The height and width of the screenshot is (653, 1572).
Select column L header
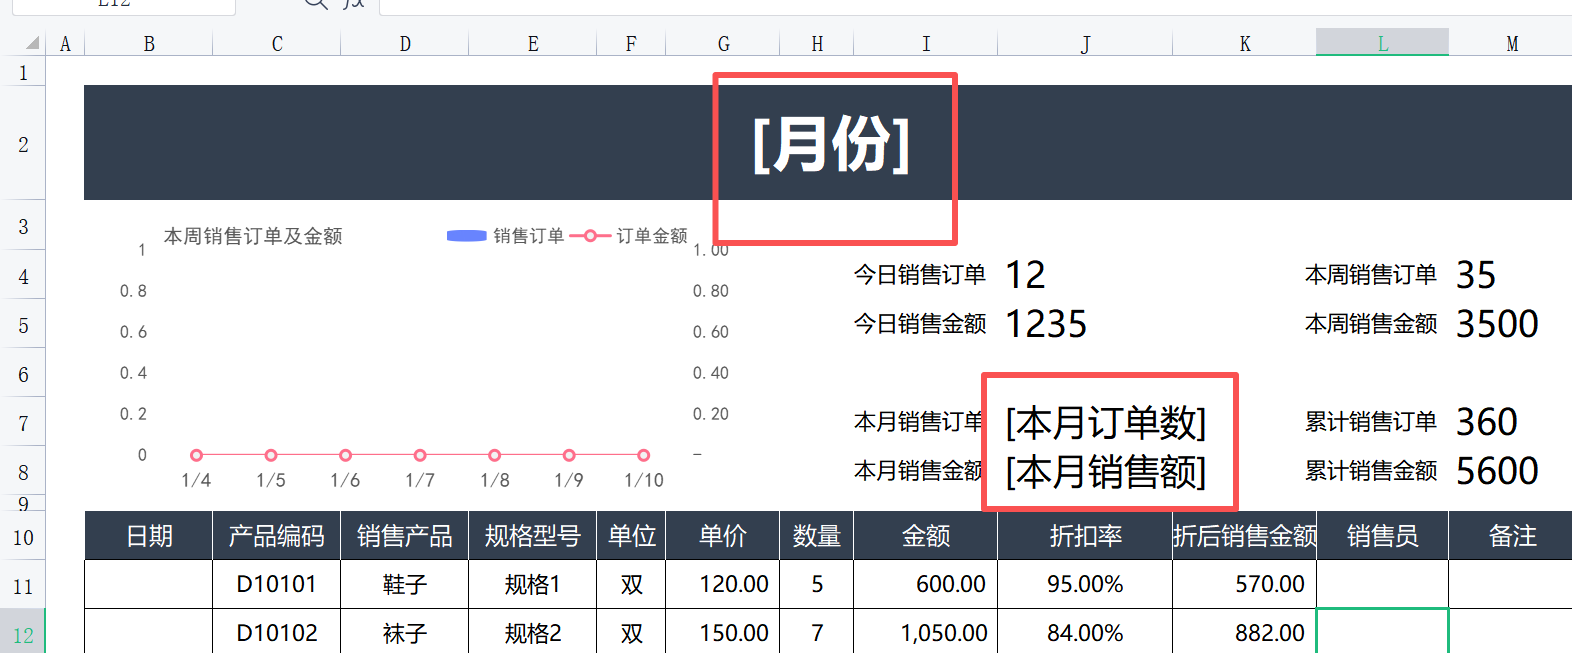click(x=1382, y=43)
